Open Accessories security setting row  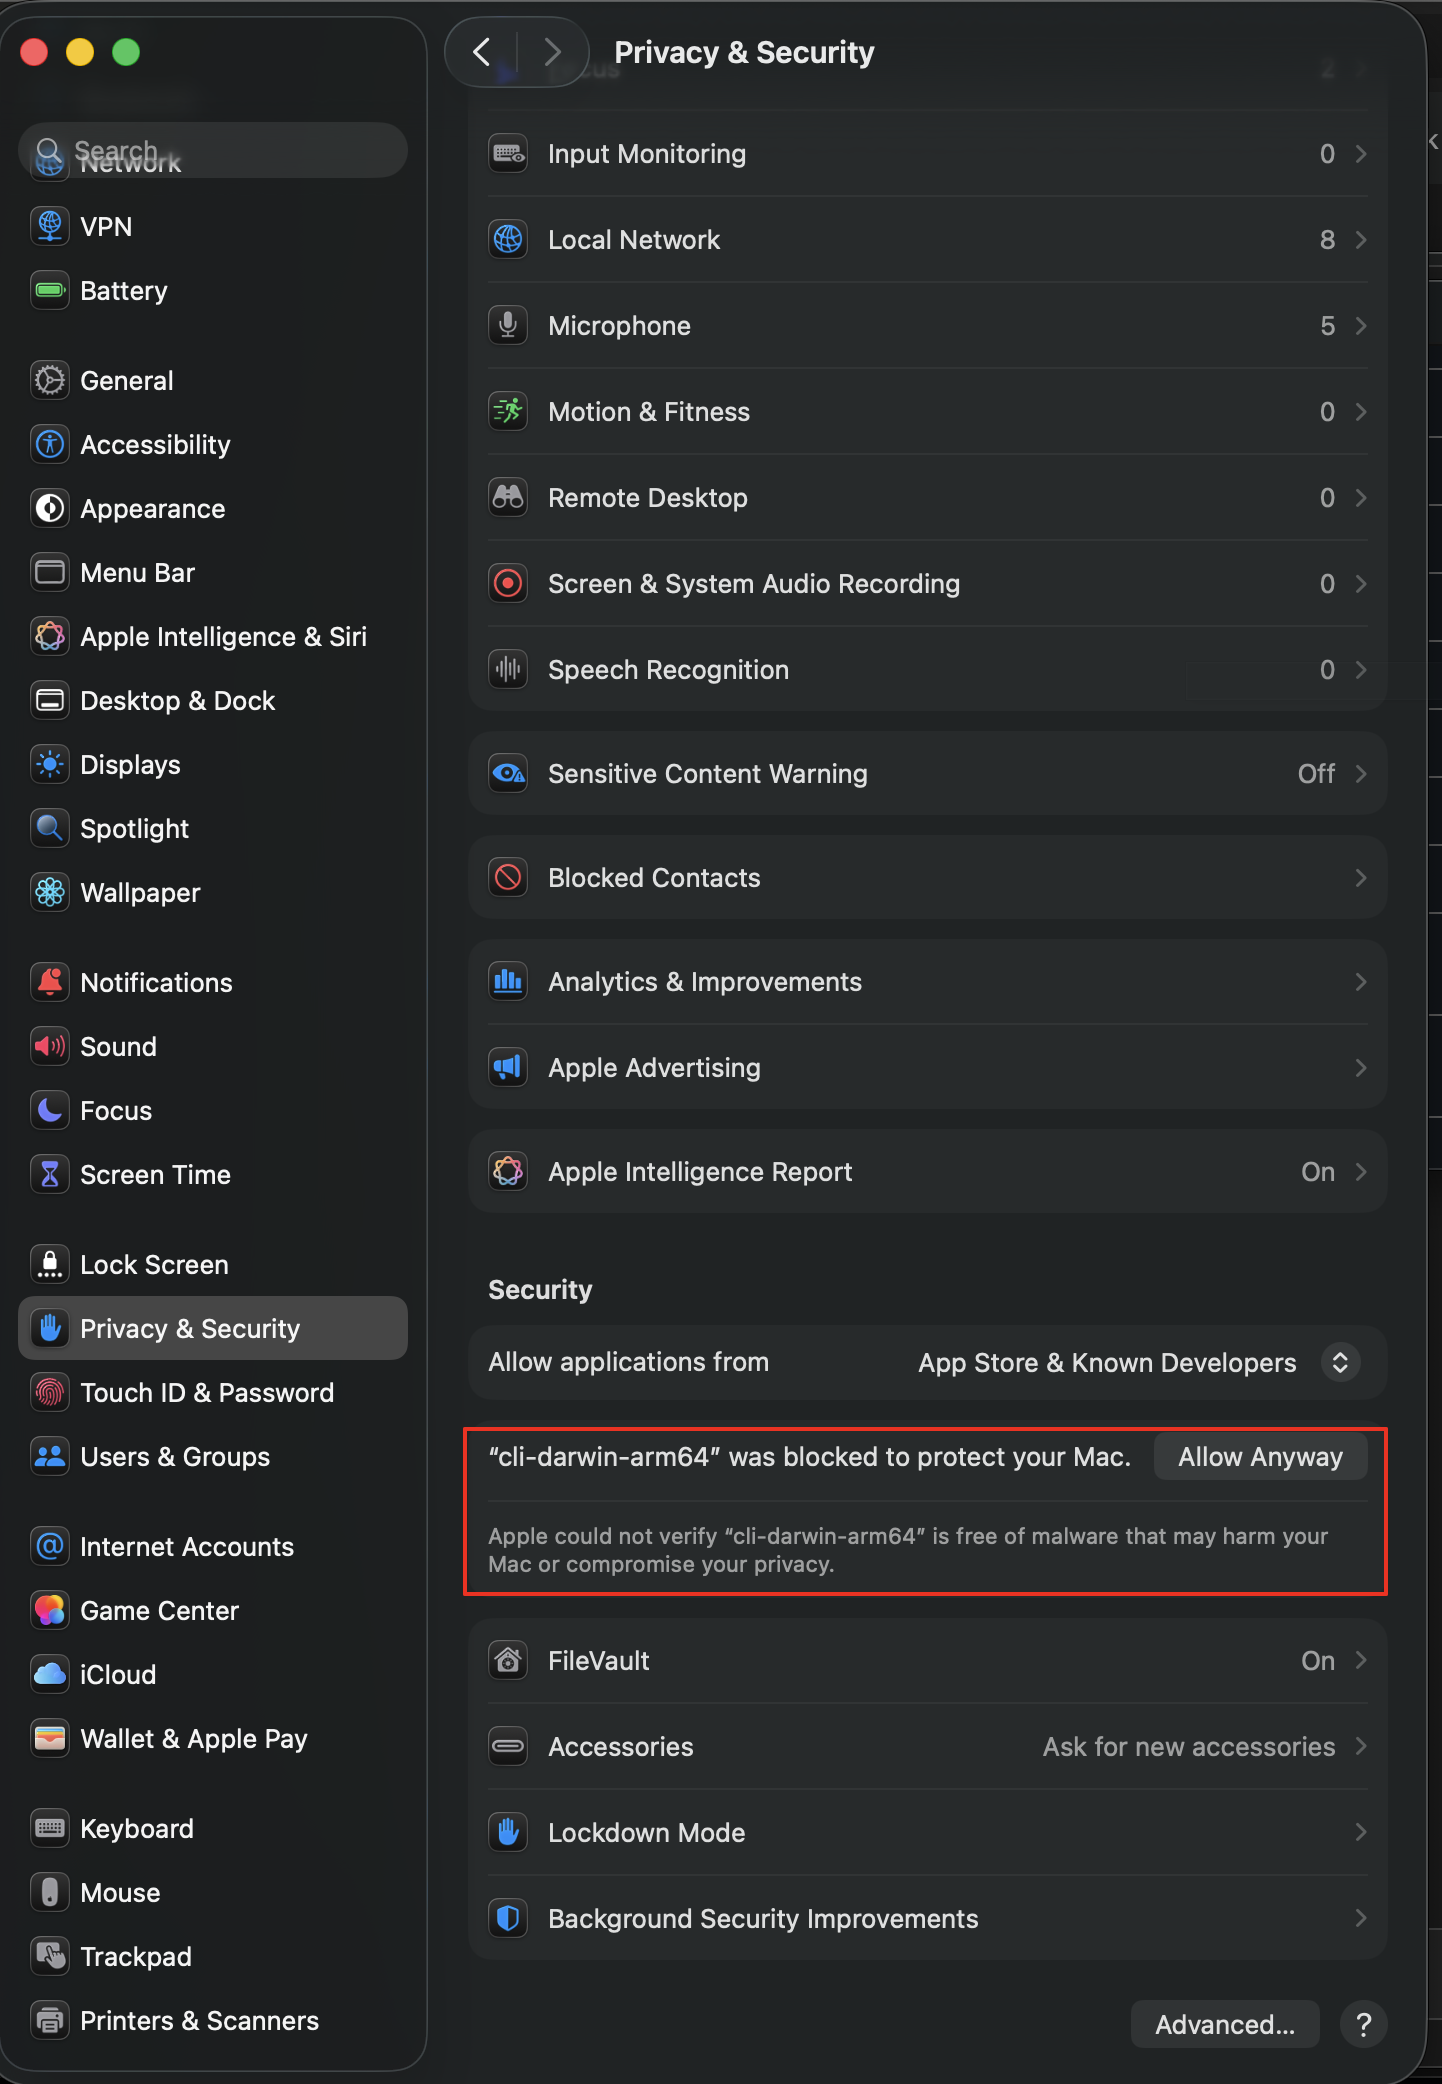pos(927,1747)
